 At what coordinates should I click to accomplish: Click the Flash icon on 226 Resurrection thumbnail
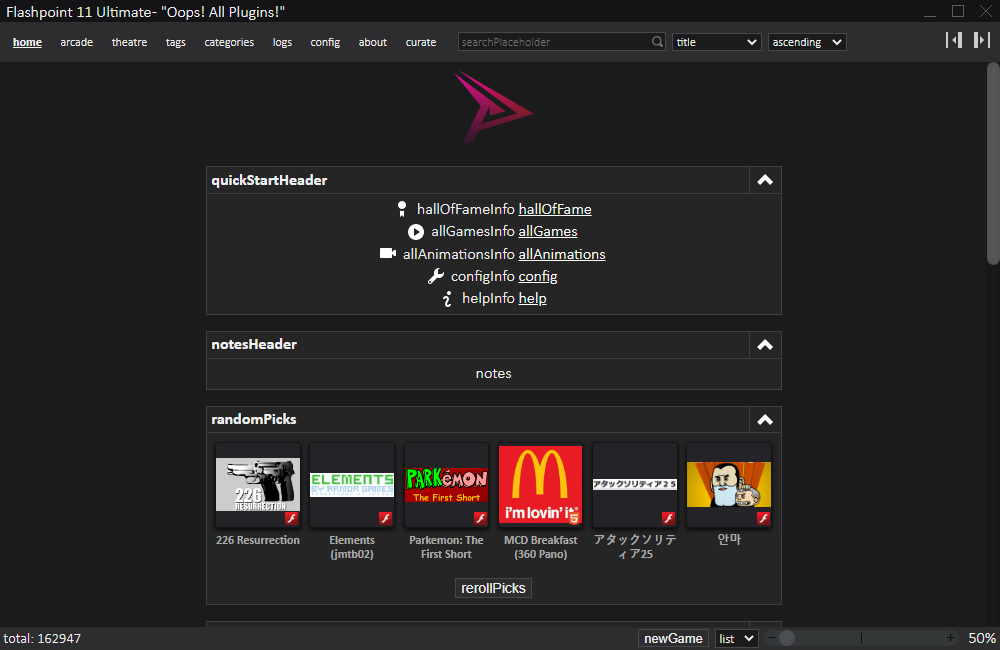tap(293, 519)
